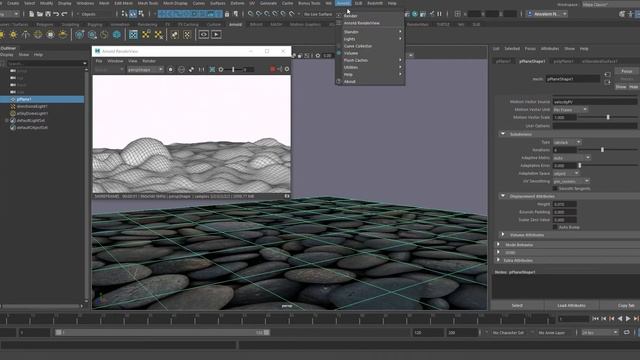Adjust Iterations slider in Subdivision

602,150
